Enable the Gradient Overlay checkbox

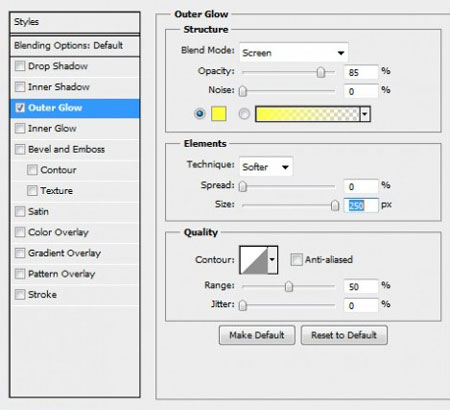(x=20, y=253)
